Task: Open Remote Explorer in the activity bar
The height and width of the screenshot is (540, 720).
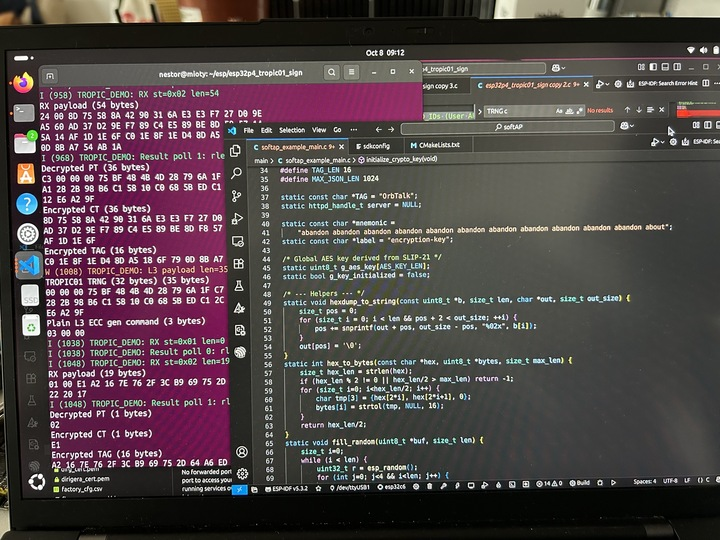Action: [x=238, y=241]
